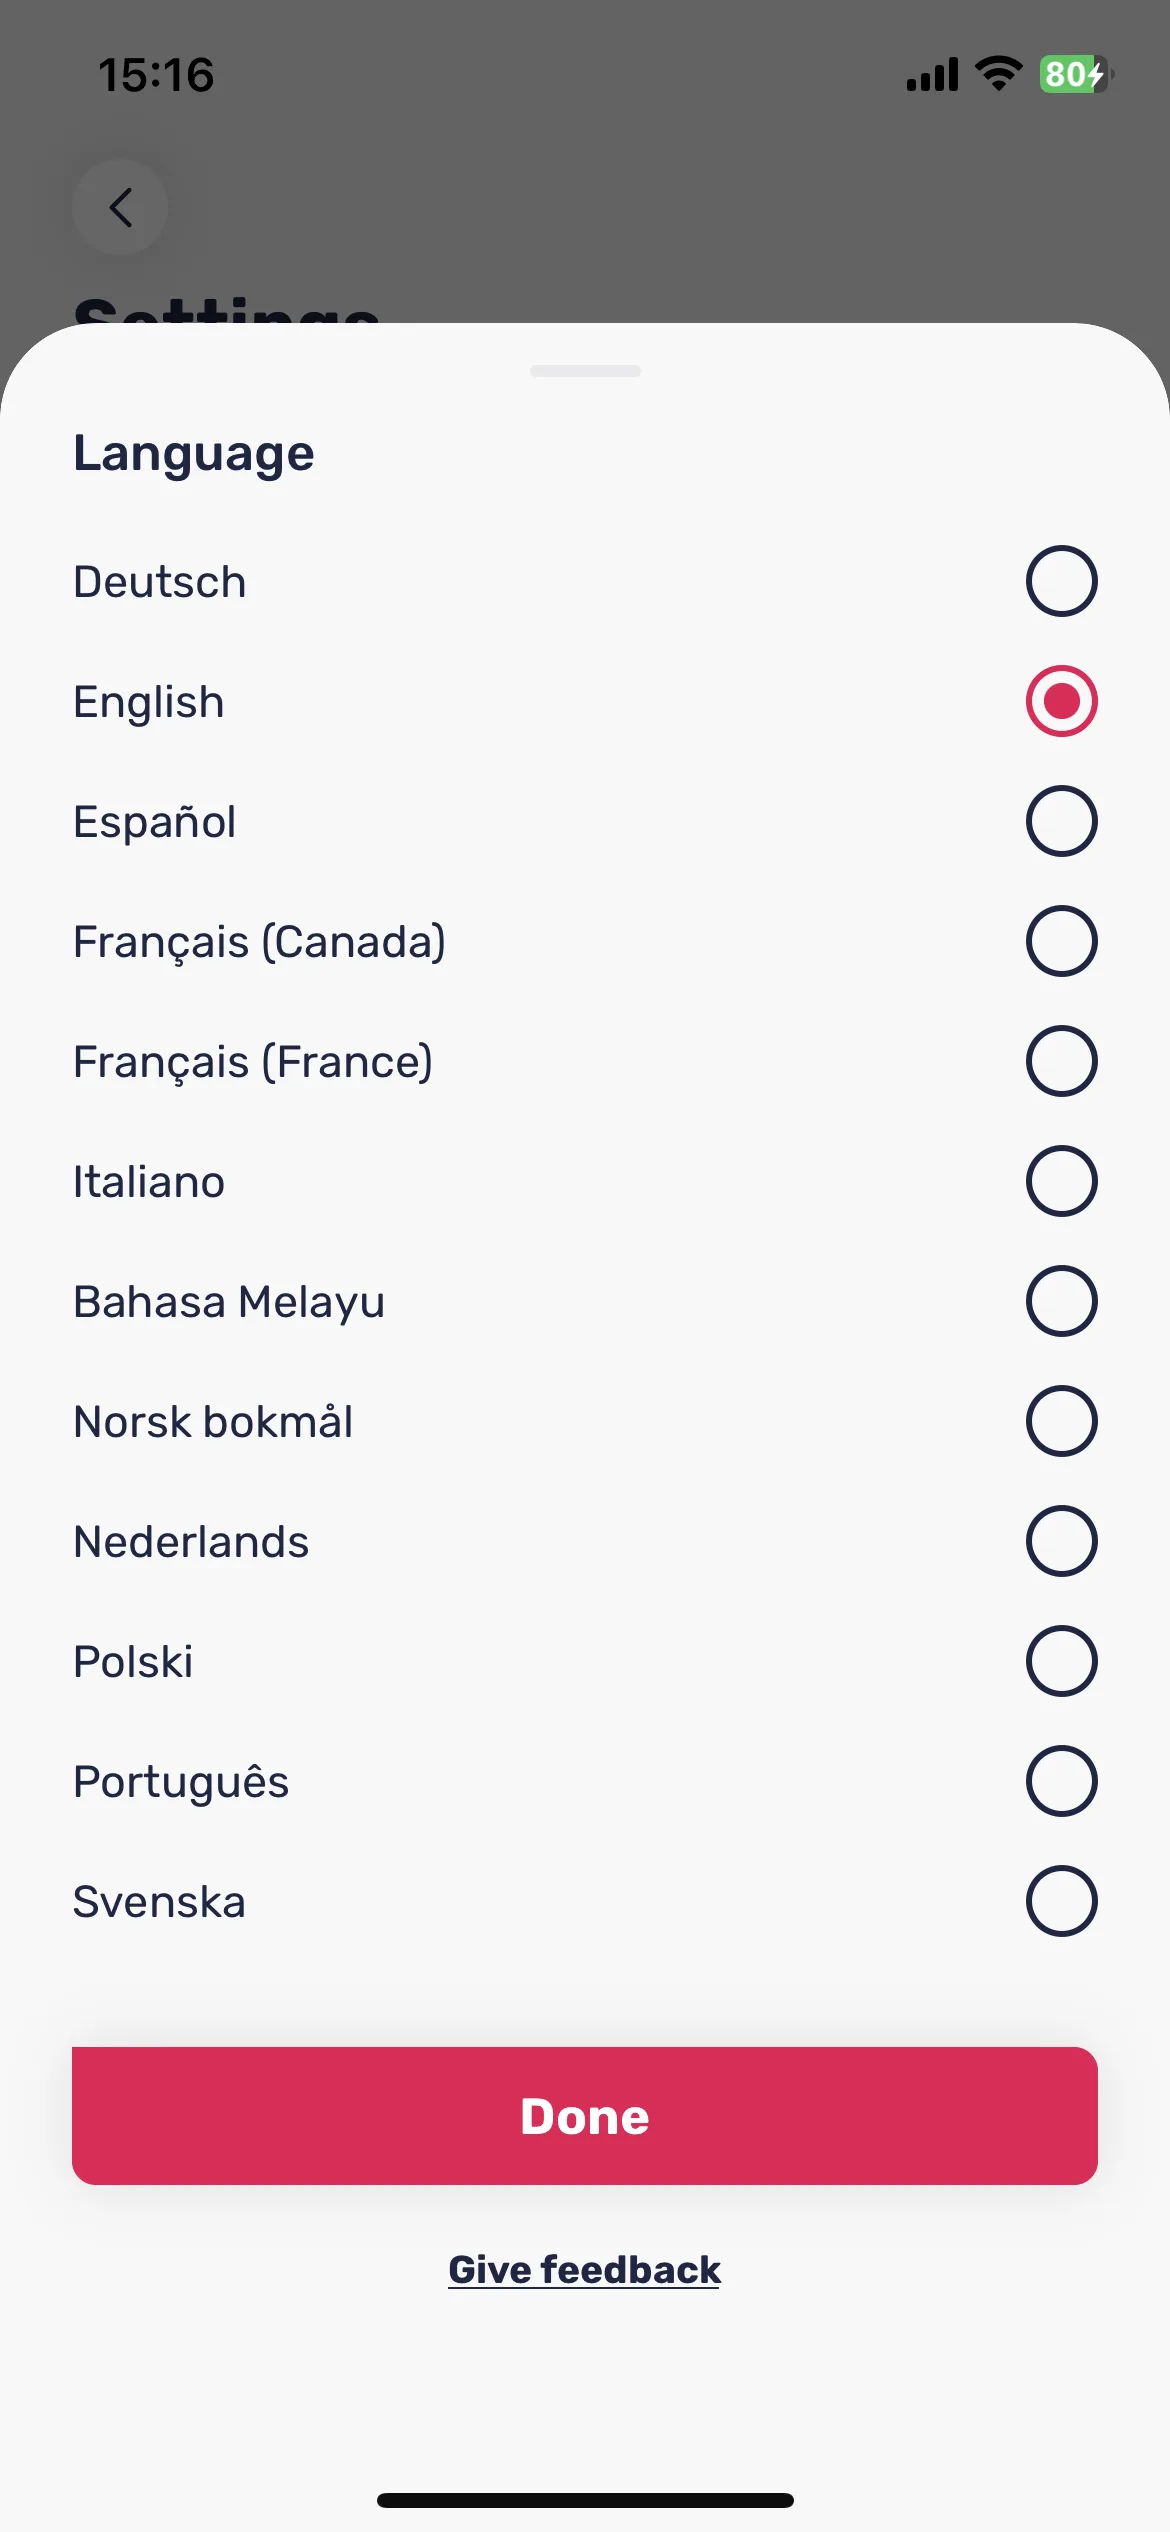
Task: Confirm selection with Done button
Action: [585, 2116]
